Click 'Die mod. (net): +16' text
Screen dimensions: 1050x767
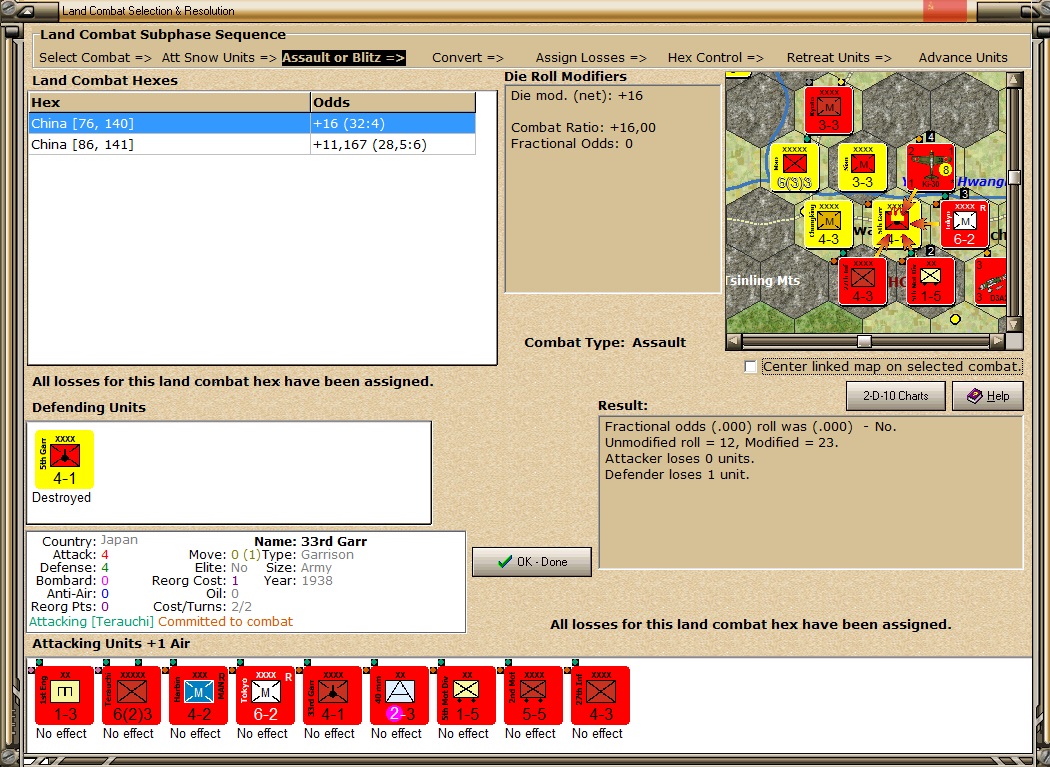577,96
